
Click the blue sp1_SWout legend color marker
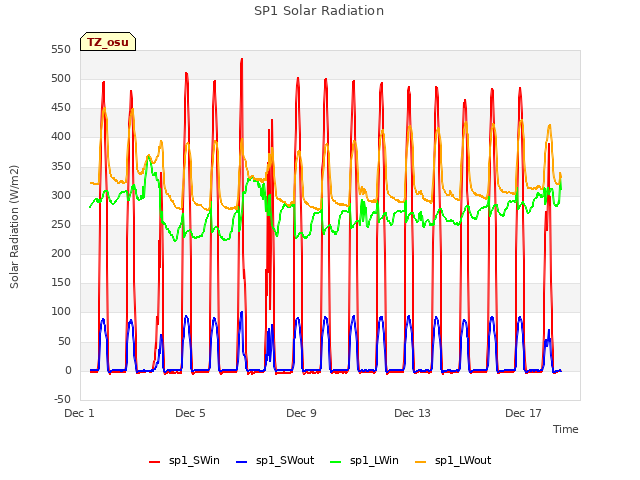242,462
